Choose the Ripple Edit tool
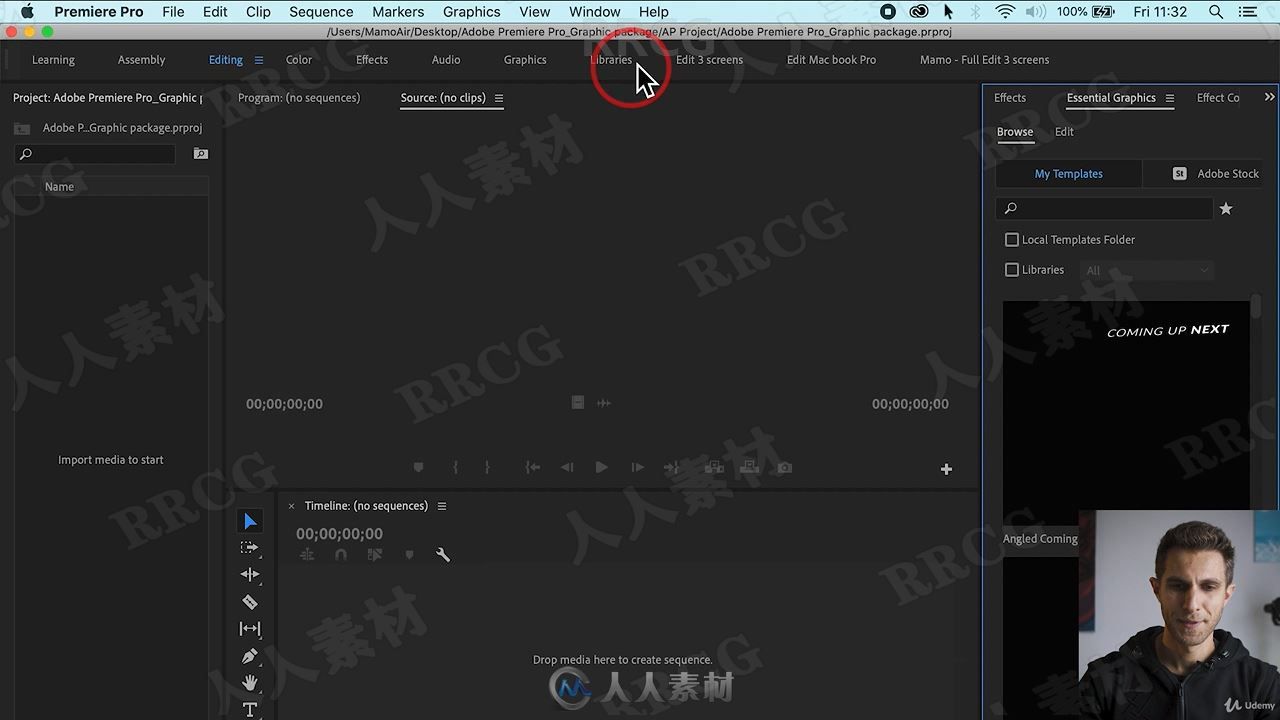 point(250,575)
